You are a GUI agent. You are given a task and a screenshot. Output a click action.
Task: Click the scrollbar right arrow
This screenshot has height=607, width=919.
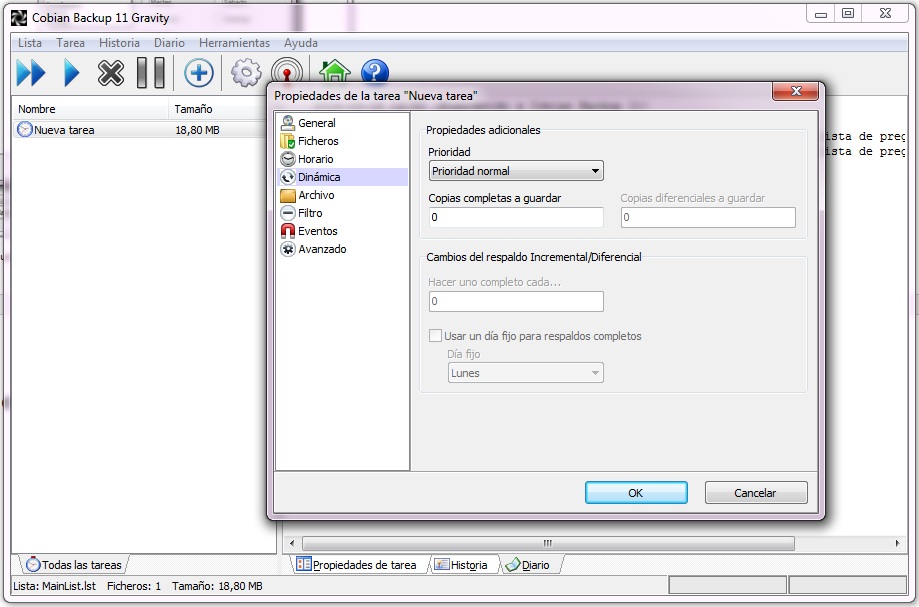point(897,543)
